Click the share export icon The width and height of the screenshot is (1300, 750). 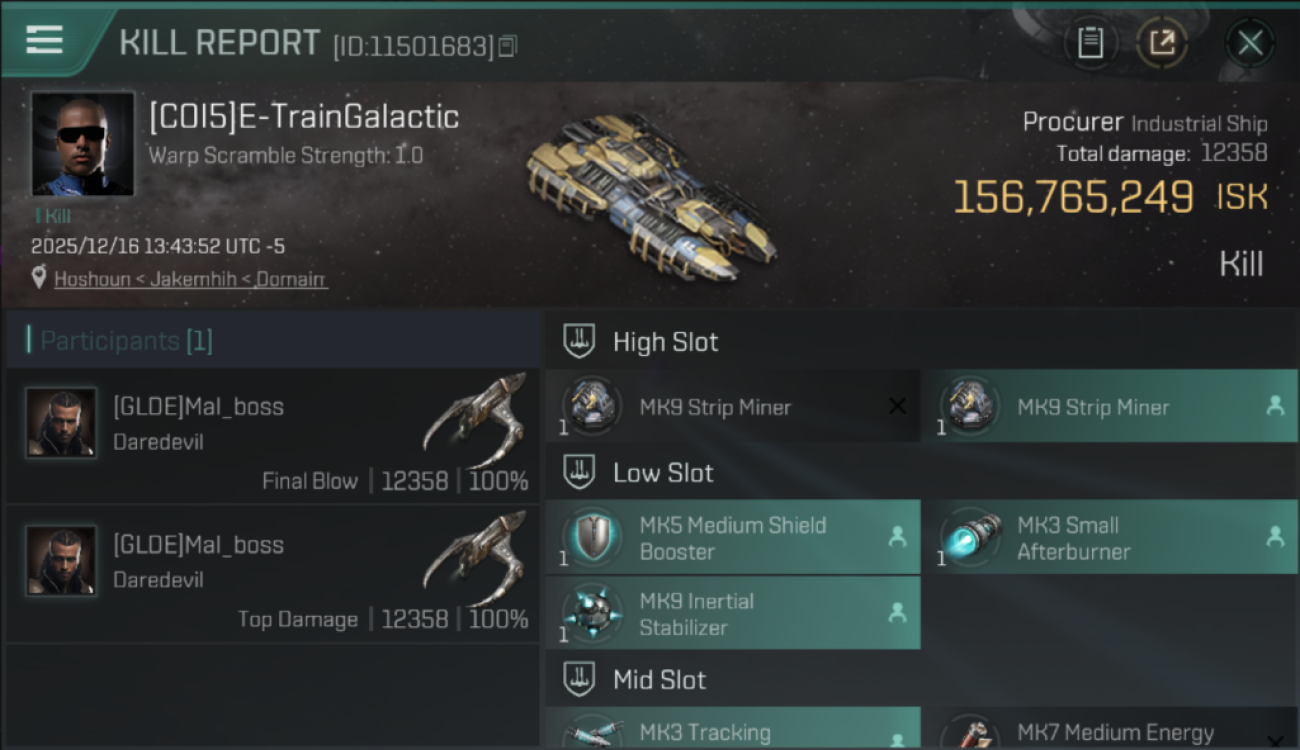[x=1162, y=43]
